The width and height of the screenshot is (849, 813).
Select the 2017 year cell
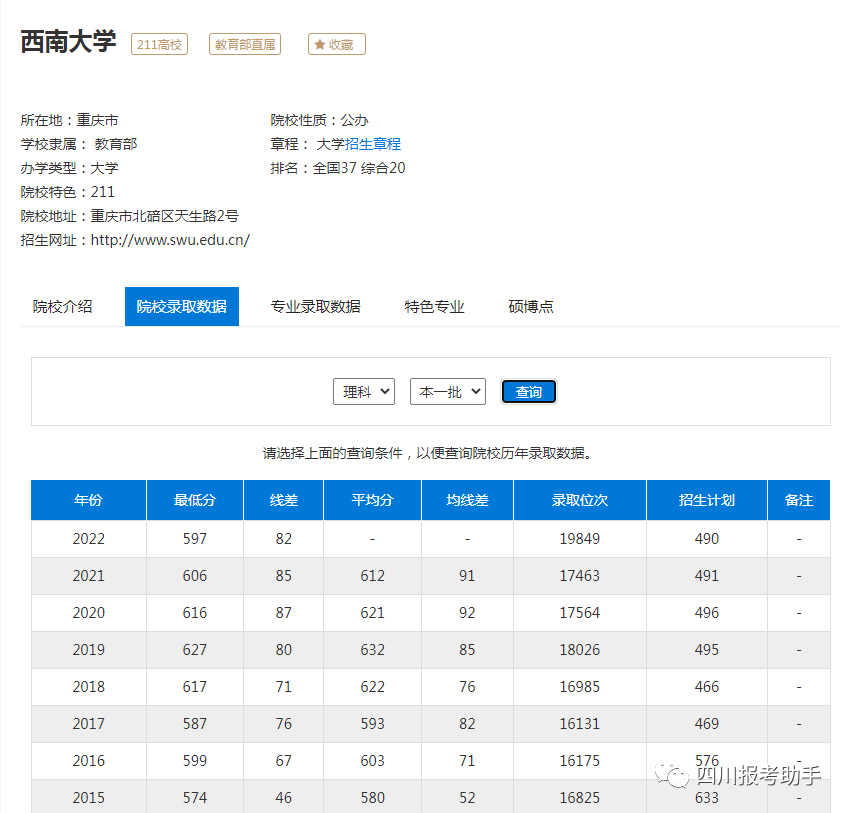tap(88, 724)
